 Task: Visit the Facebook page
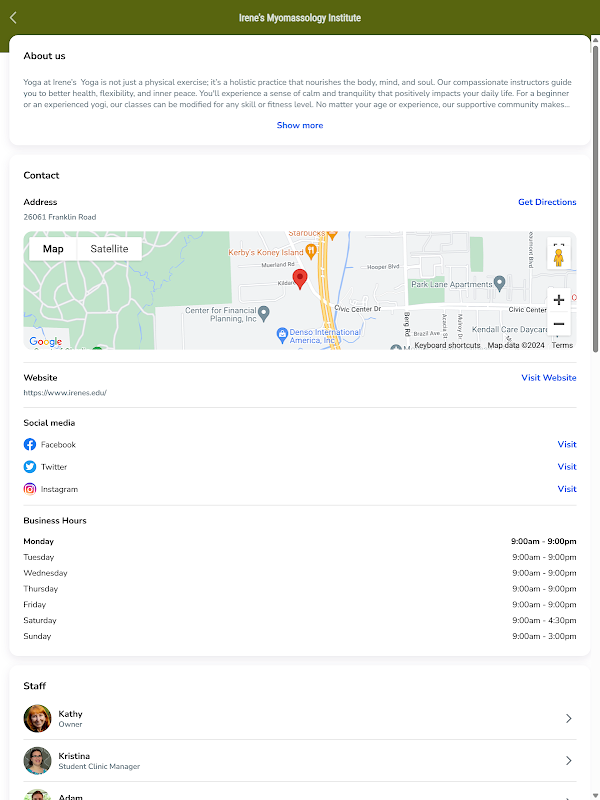567,444
